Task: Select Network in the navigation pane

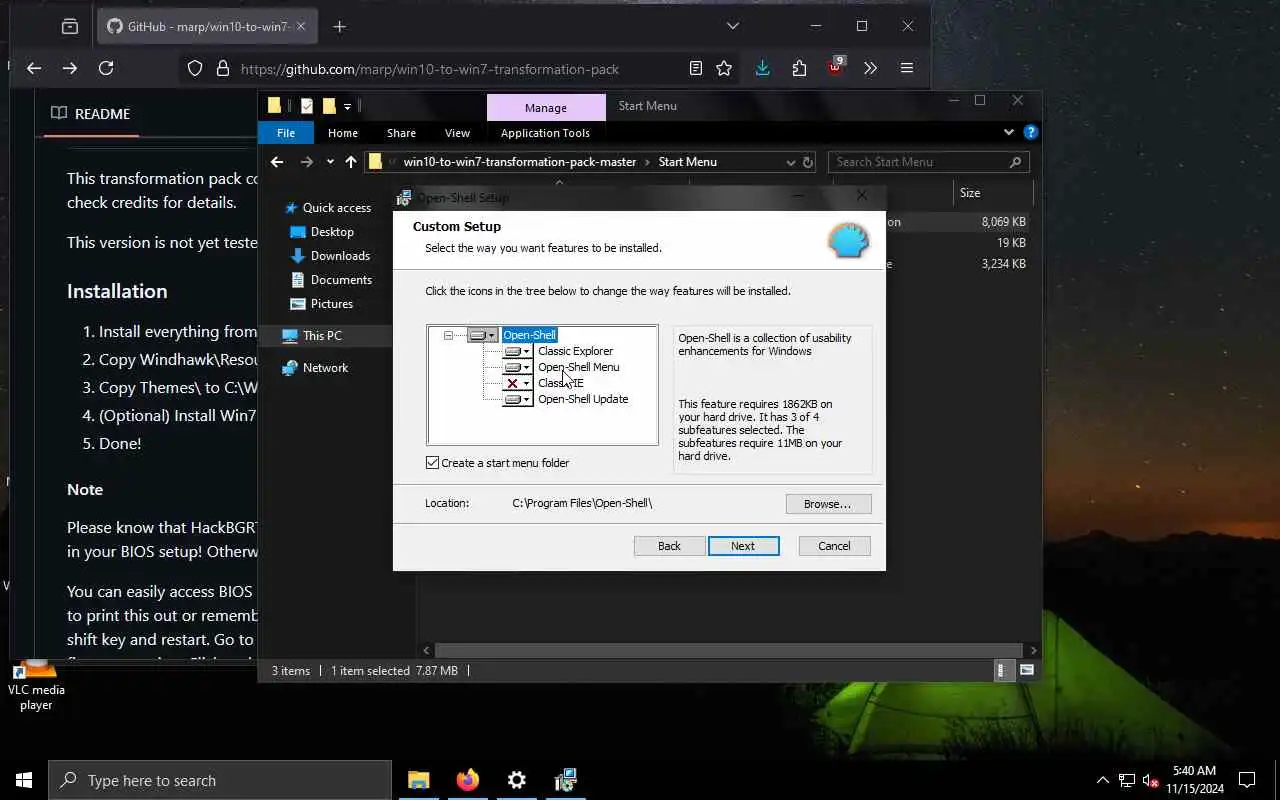Action: pyautogui.click(x=315, y=368)
